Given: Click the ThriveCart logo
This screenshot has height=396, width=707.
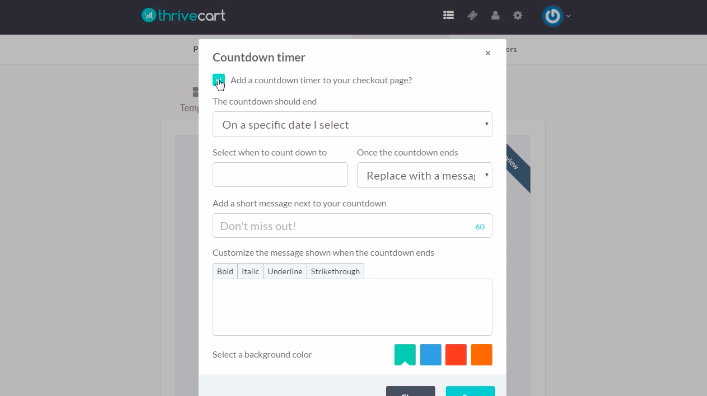Looking at the screenshot, I should coord(183,15).
